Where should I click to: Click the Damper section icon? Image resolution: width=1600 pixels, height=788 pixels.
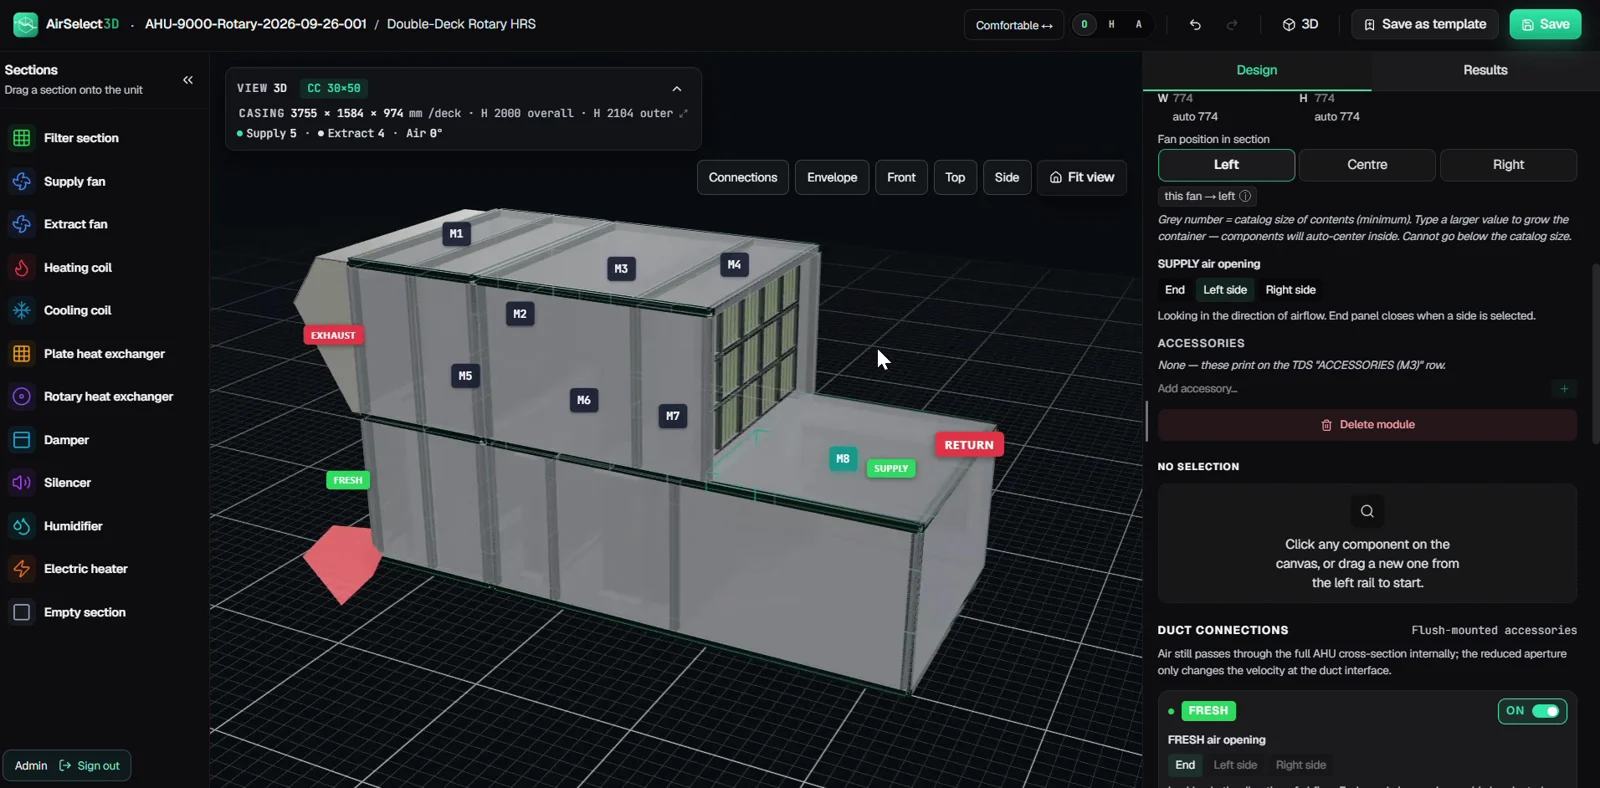pos(22,440)
